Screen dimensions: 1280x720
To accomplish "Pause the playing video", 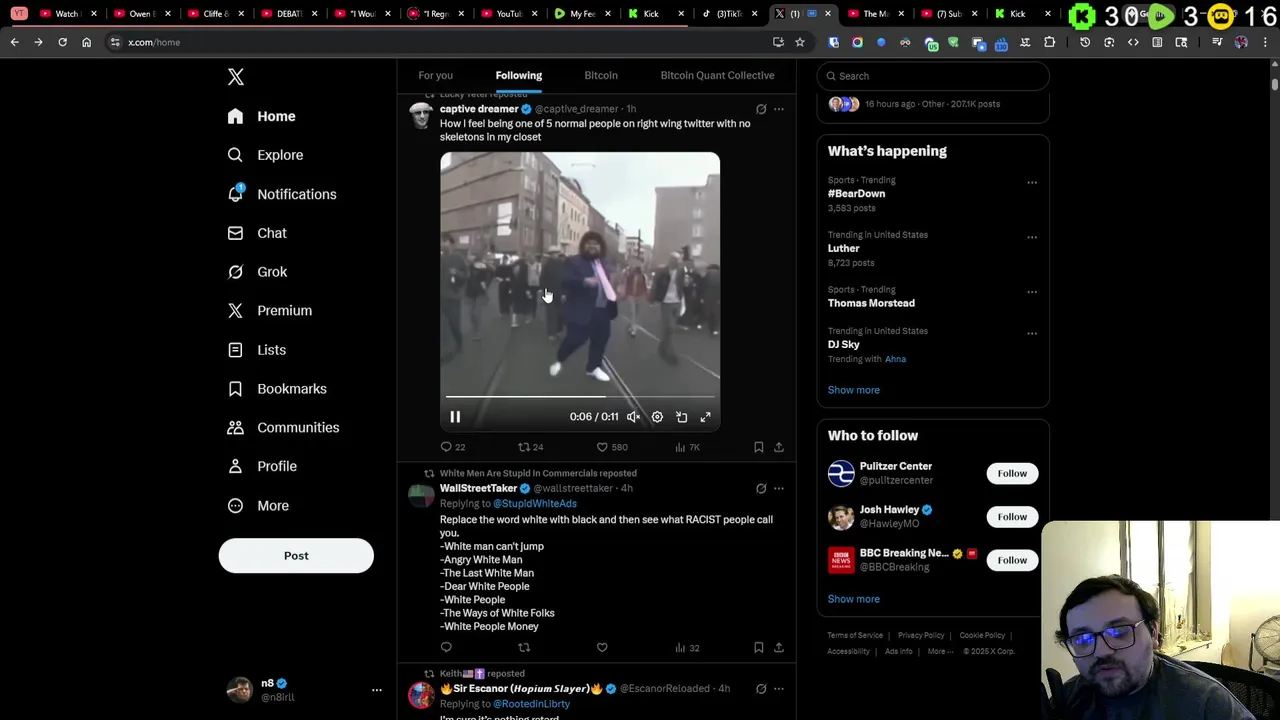I will pyautogui.click(x=455, y=417).
